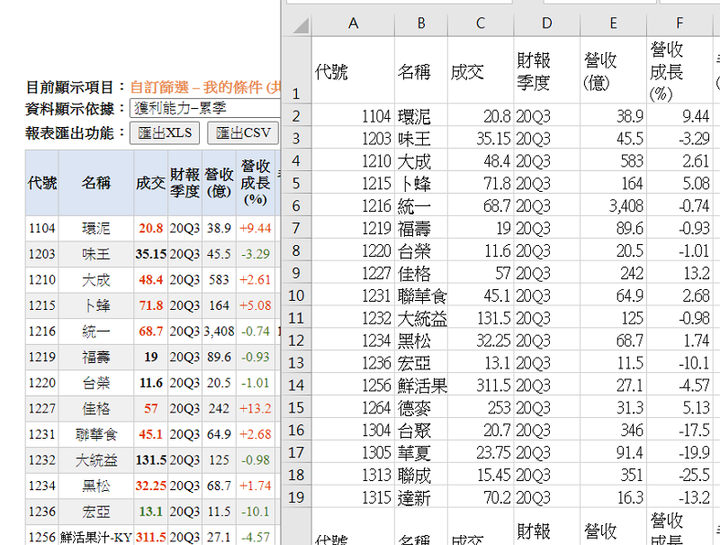
Task: Click the 匯出CSV export button
Action: [243, 133]
